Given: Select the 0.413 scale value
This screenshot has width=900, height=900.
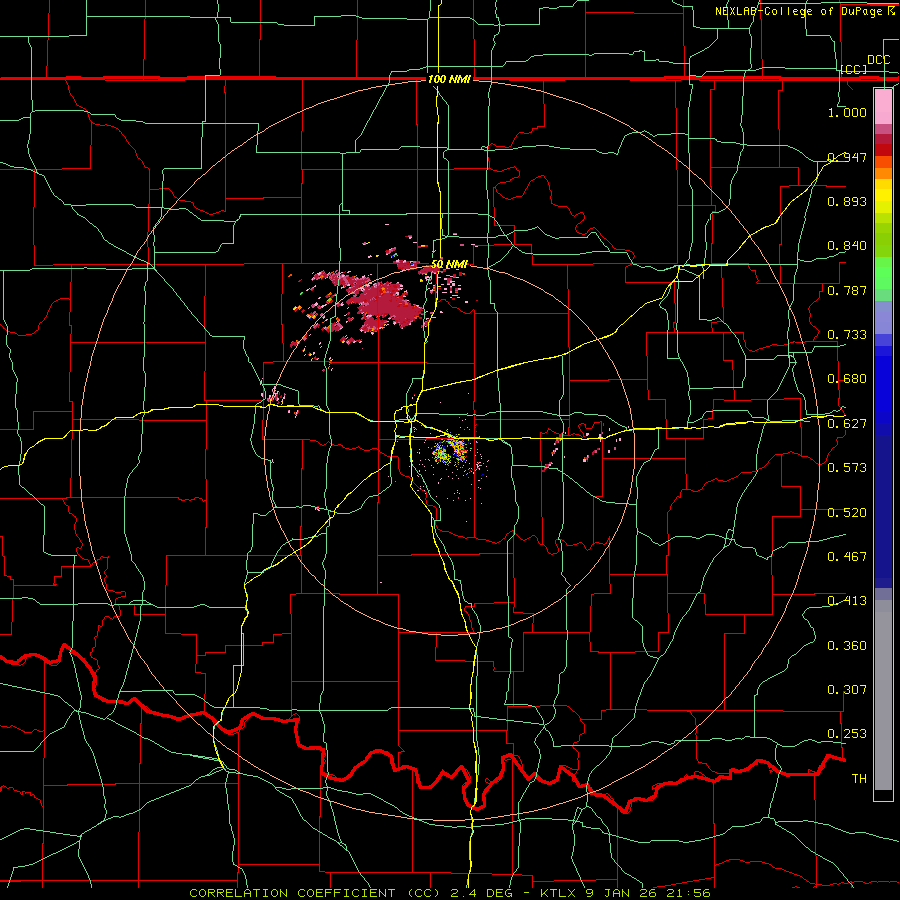Looking at the screenshot, I should [847, 601].
